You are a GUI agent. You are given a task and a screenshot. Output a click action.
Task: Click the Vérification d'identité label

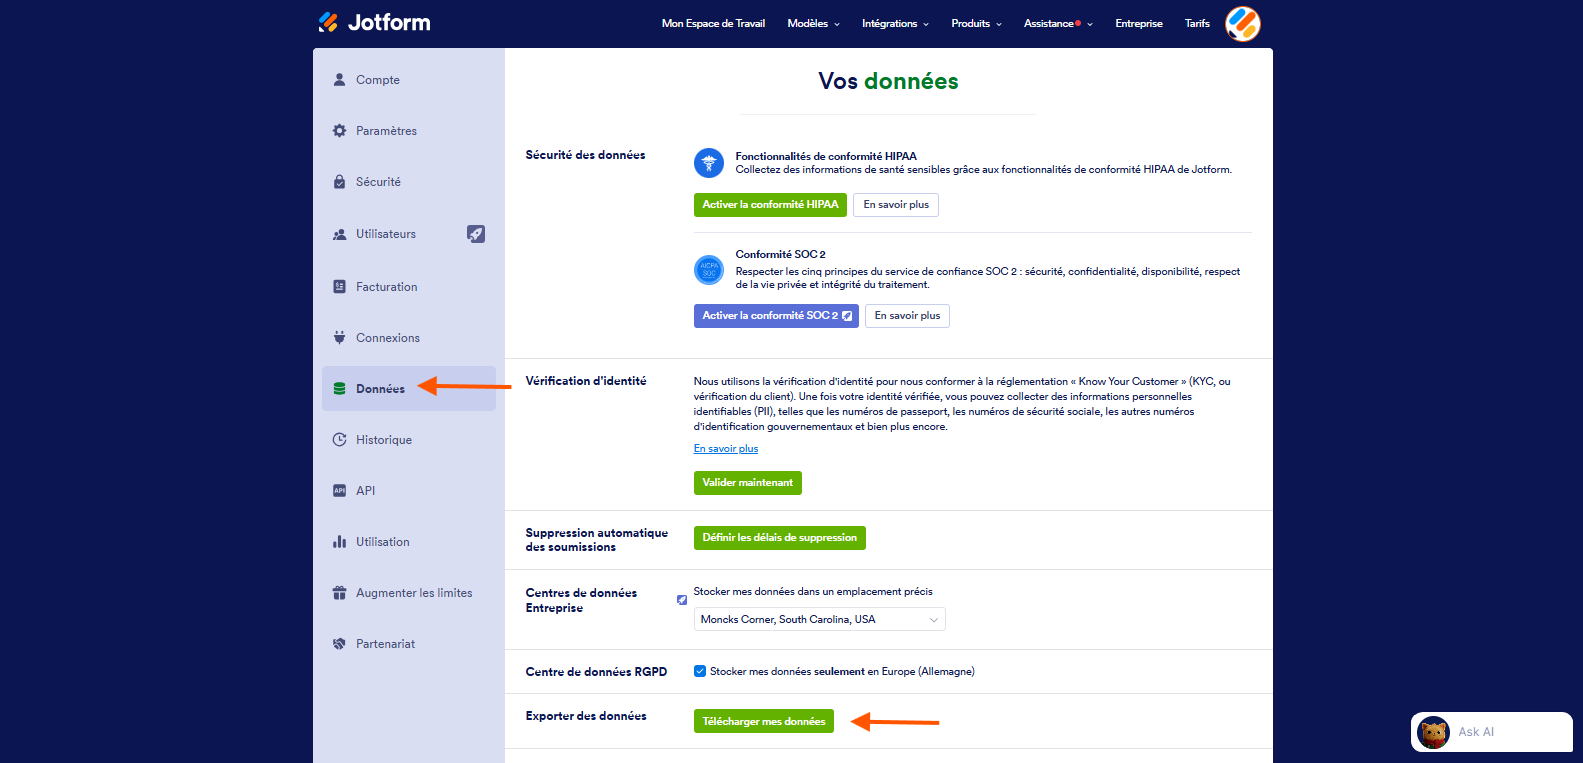(586, 381)
